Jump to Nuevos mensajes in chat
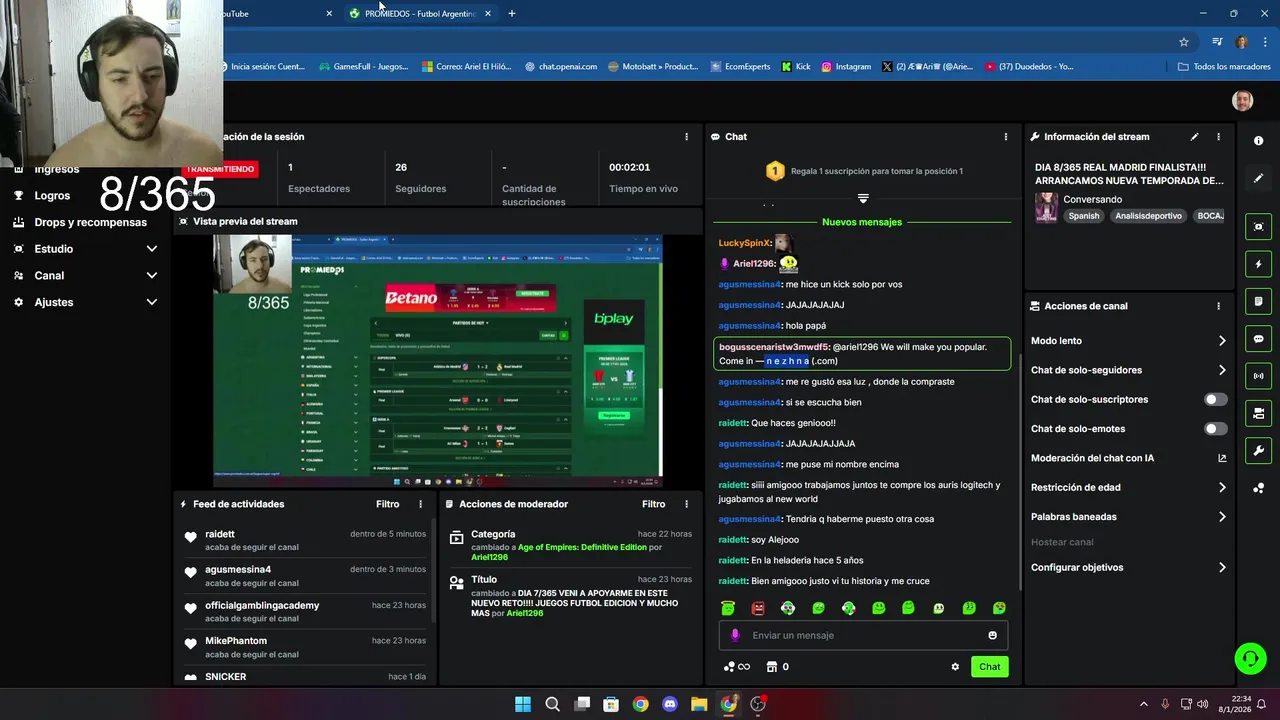Viewport: 1280px width, 720px height. 861,222
